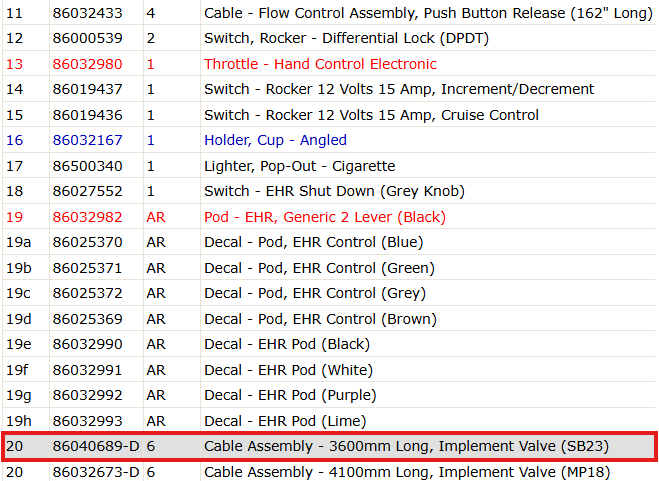Click the Pod - EHR, Generic 2 Lever (Black) entry
Viewport: 659px width, 481px height.
coord(324,217)
